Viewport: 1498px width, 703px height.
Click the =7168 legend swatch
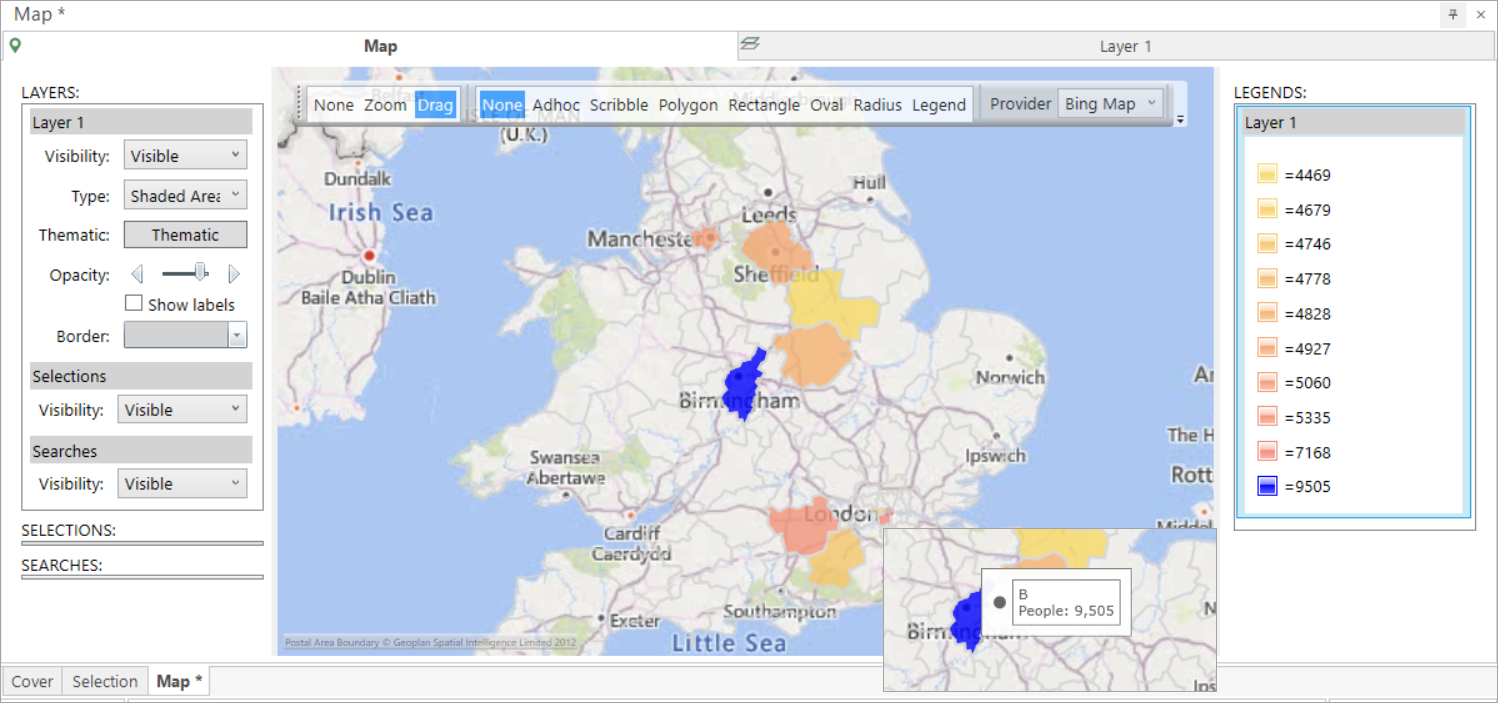point(1267,452)
